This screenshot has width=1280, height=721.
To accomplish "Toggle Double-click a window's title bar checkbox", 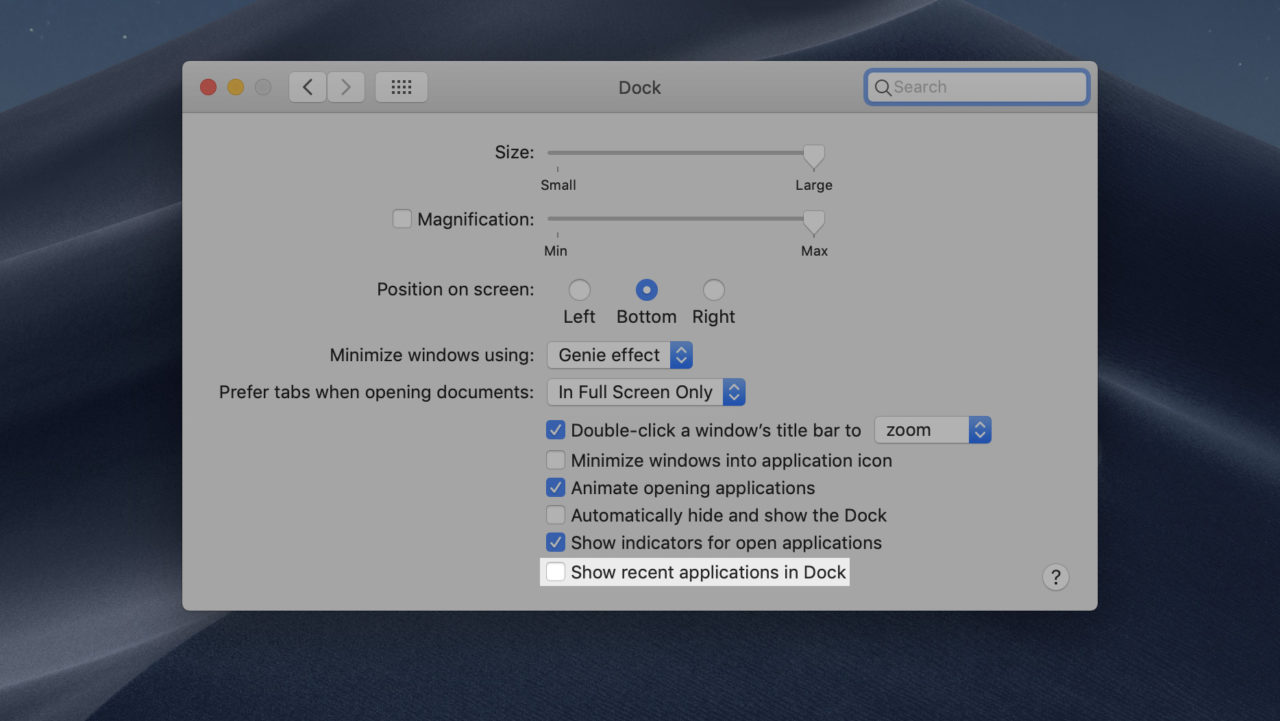I will tap(555, 430).
